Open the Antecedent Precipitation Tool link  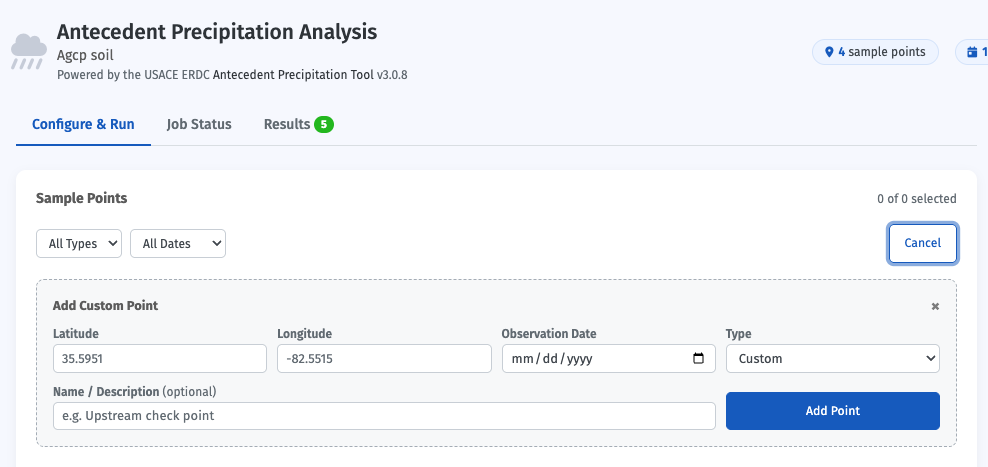[294, 75]
